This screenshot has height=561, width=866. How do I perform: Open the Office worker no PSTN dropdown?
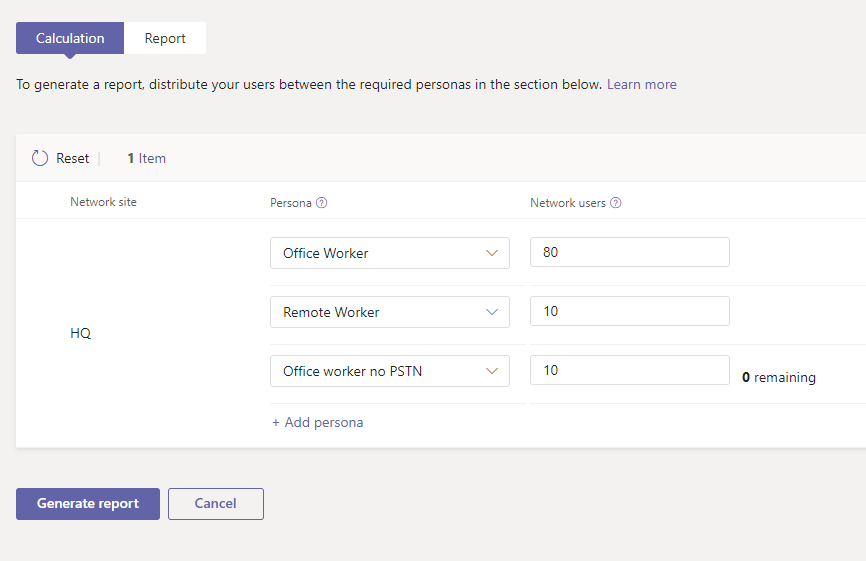[x=389, y=371]
